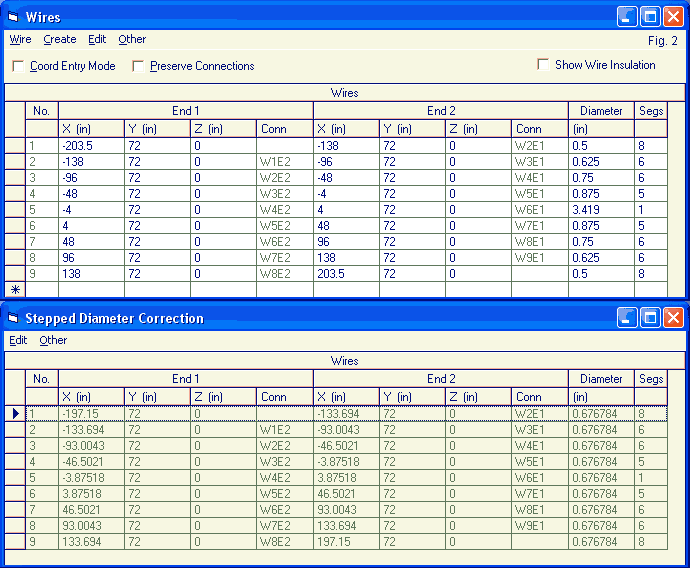The width and height of the screenshot is (690, 568).
Task: Maximize the Stepped Diameter Correction window
Action: 650,317
